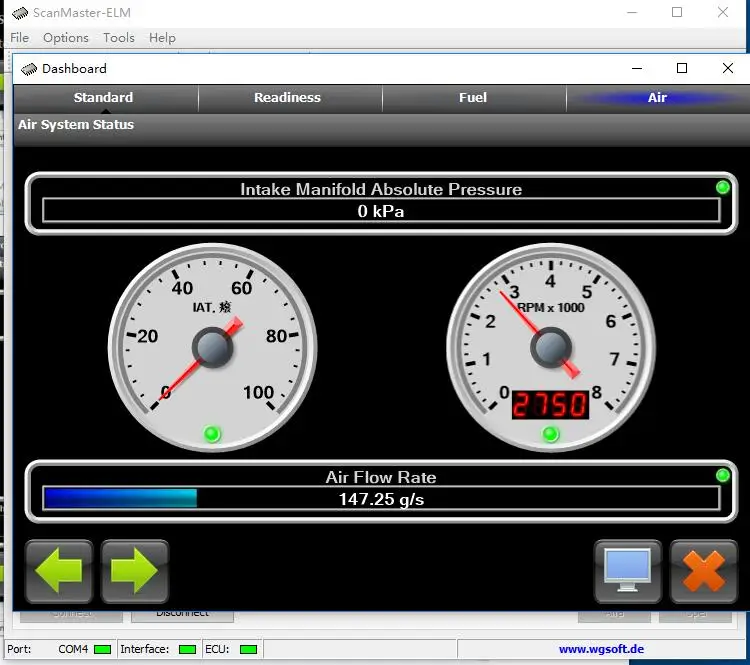
Task: Click the COM4 port green status indicator
Action: 102,649
